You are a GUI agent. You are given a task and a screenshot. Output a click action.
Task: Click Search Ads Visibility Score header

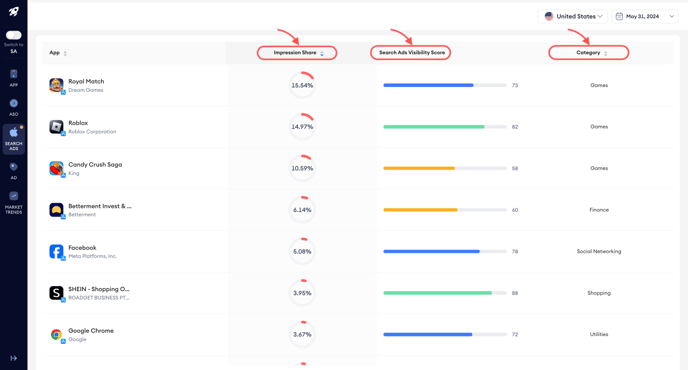411,53
